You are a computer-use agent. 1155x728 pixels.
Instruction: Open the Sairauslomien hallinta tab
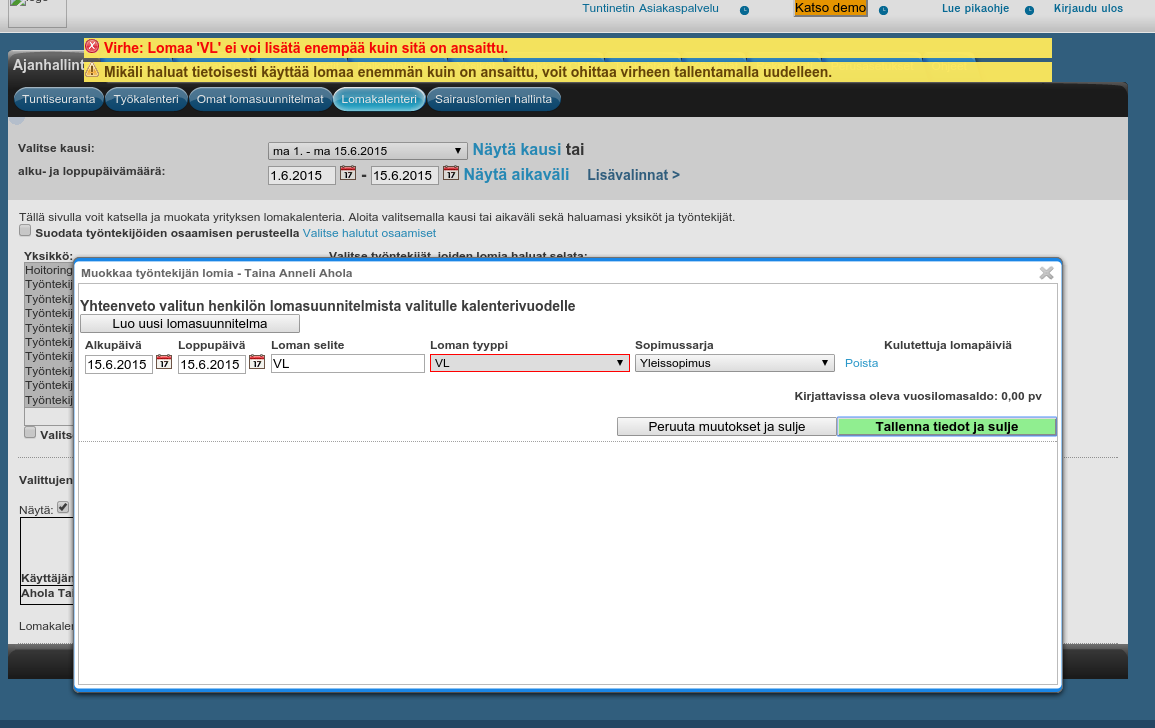(493, 99)
